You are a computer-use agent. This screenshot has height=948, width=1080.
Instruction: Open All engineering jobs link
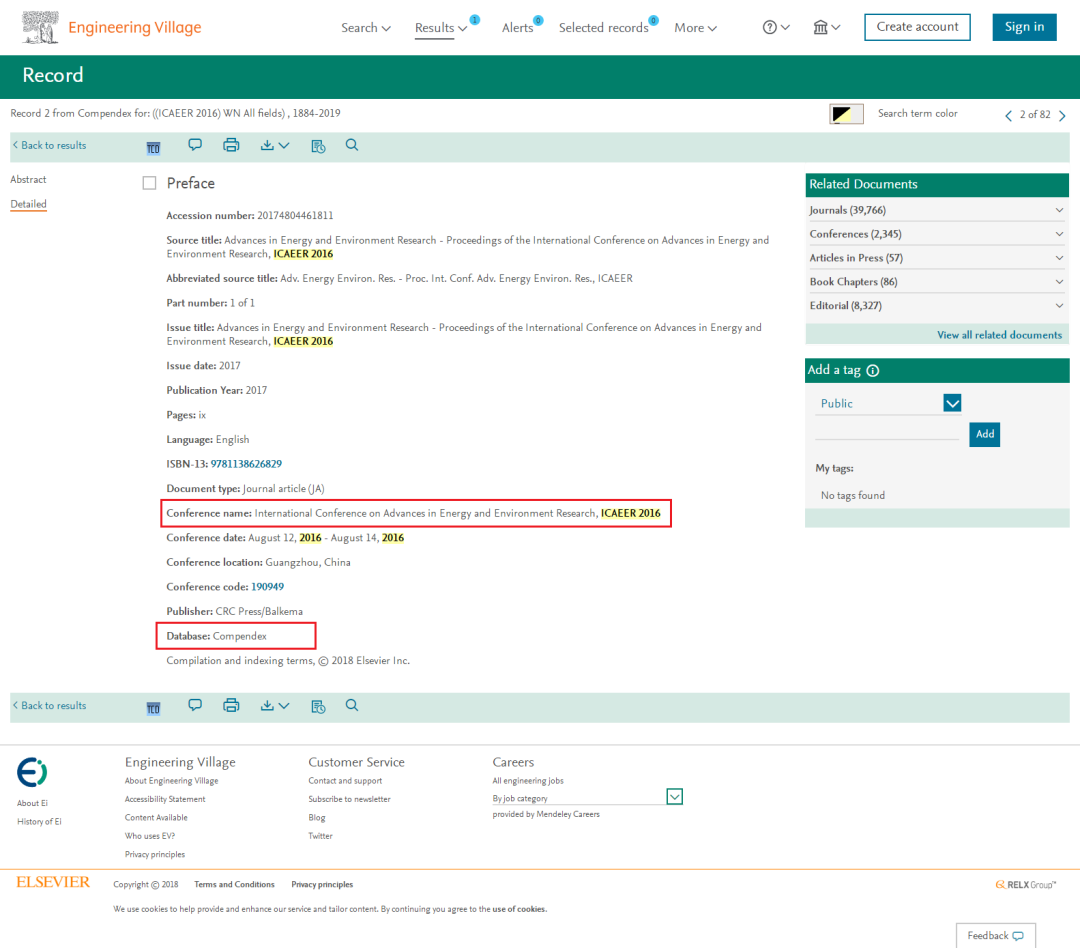[528, 781]
